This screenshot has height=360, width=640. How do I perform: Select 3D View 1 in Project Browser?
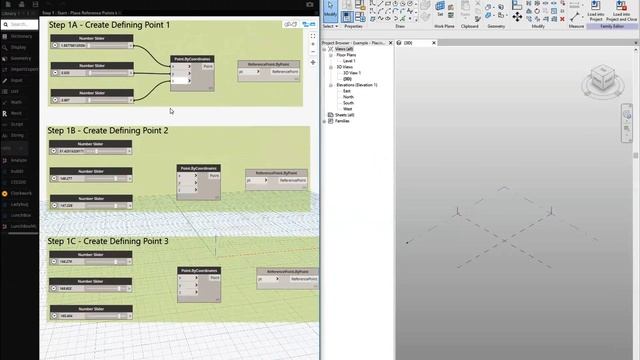352,73
